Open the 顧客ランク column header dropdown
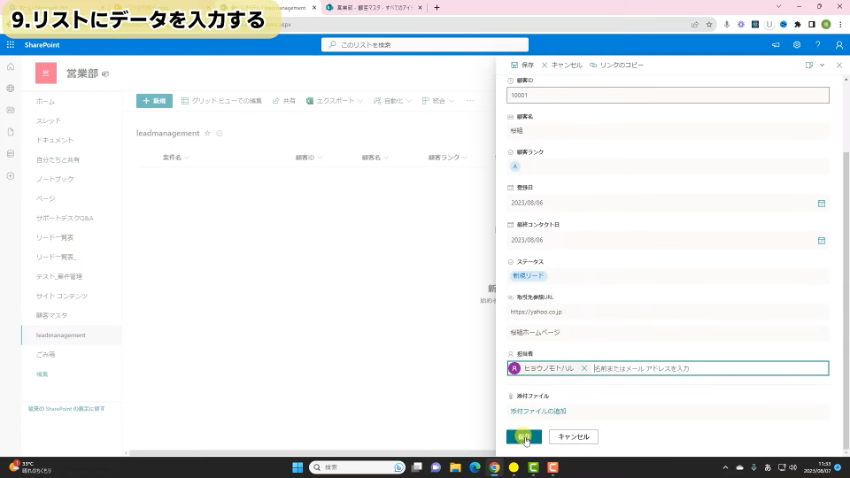850x478 pixels. pos(448,158)
